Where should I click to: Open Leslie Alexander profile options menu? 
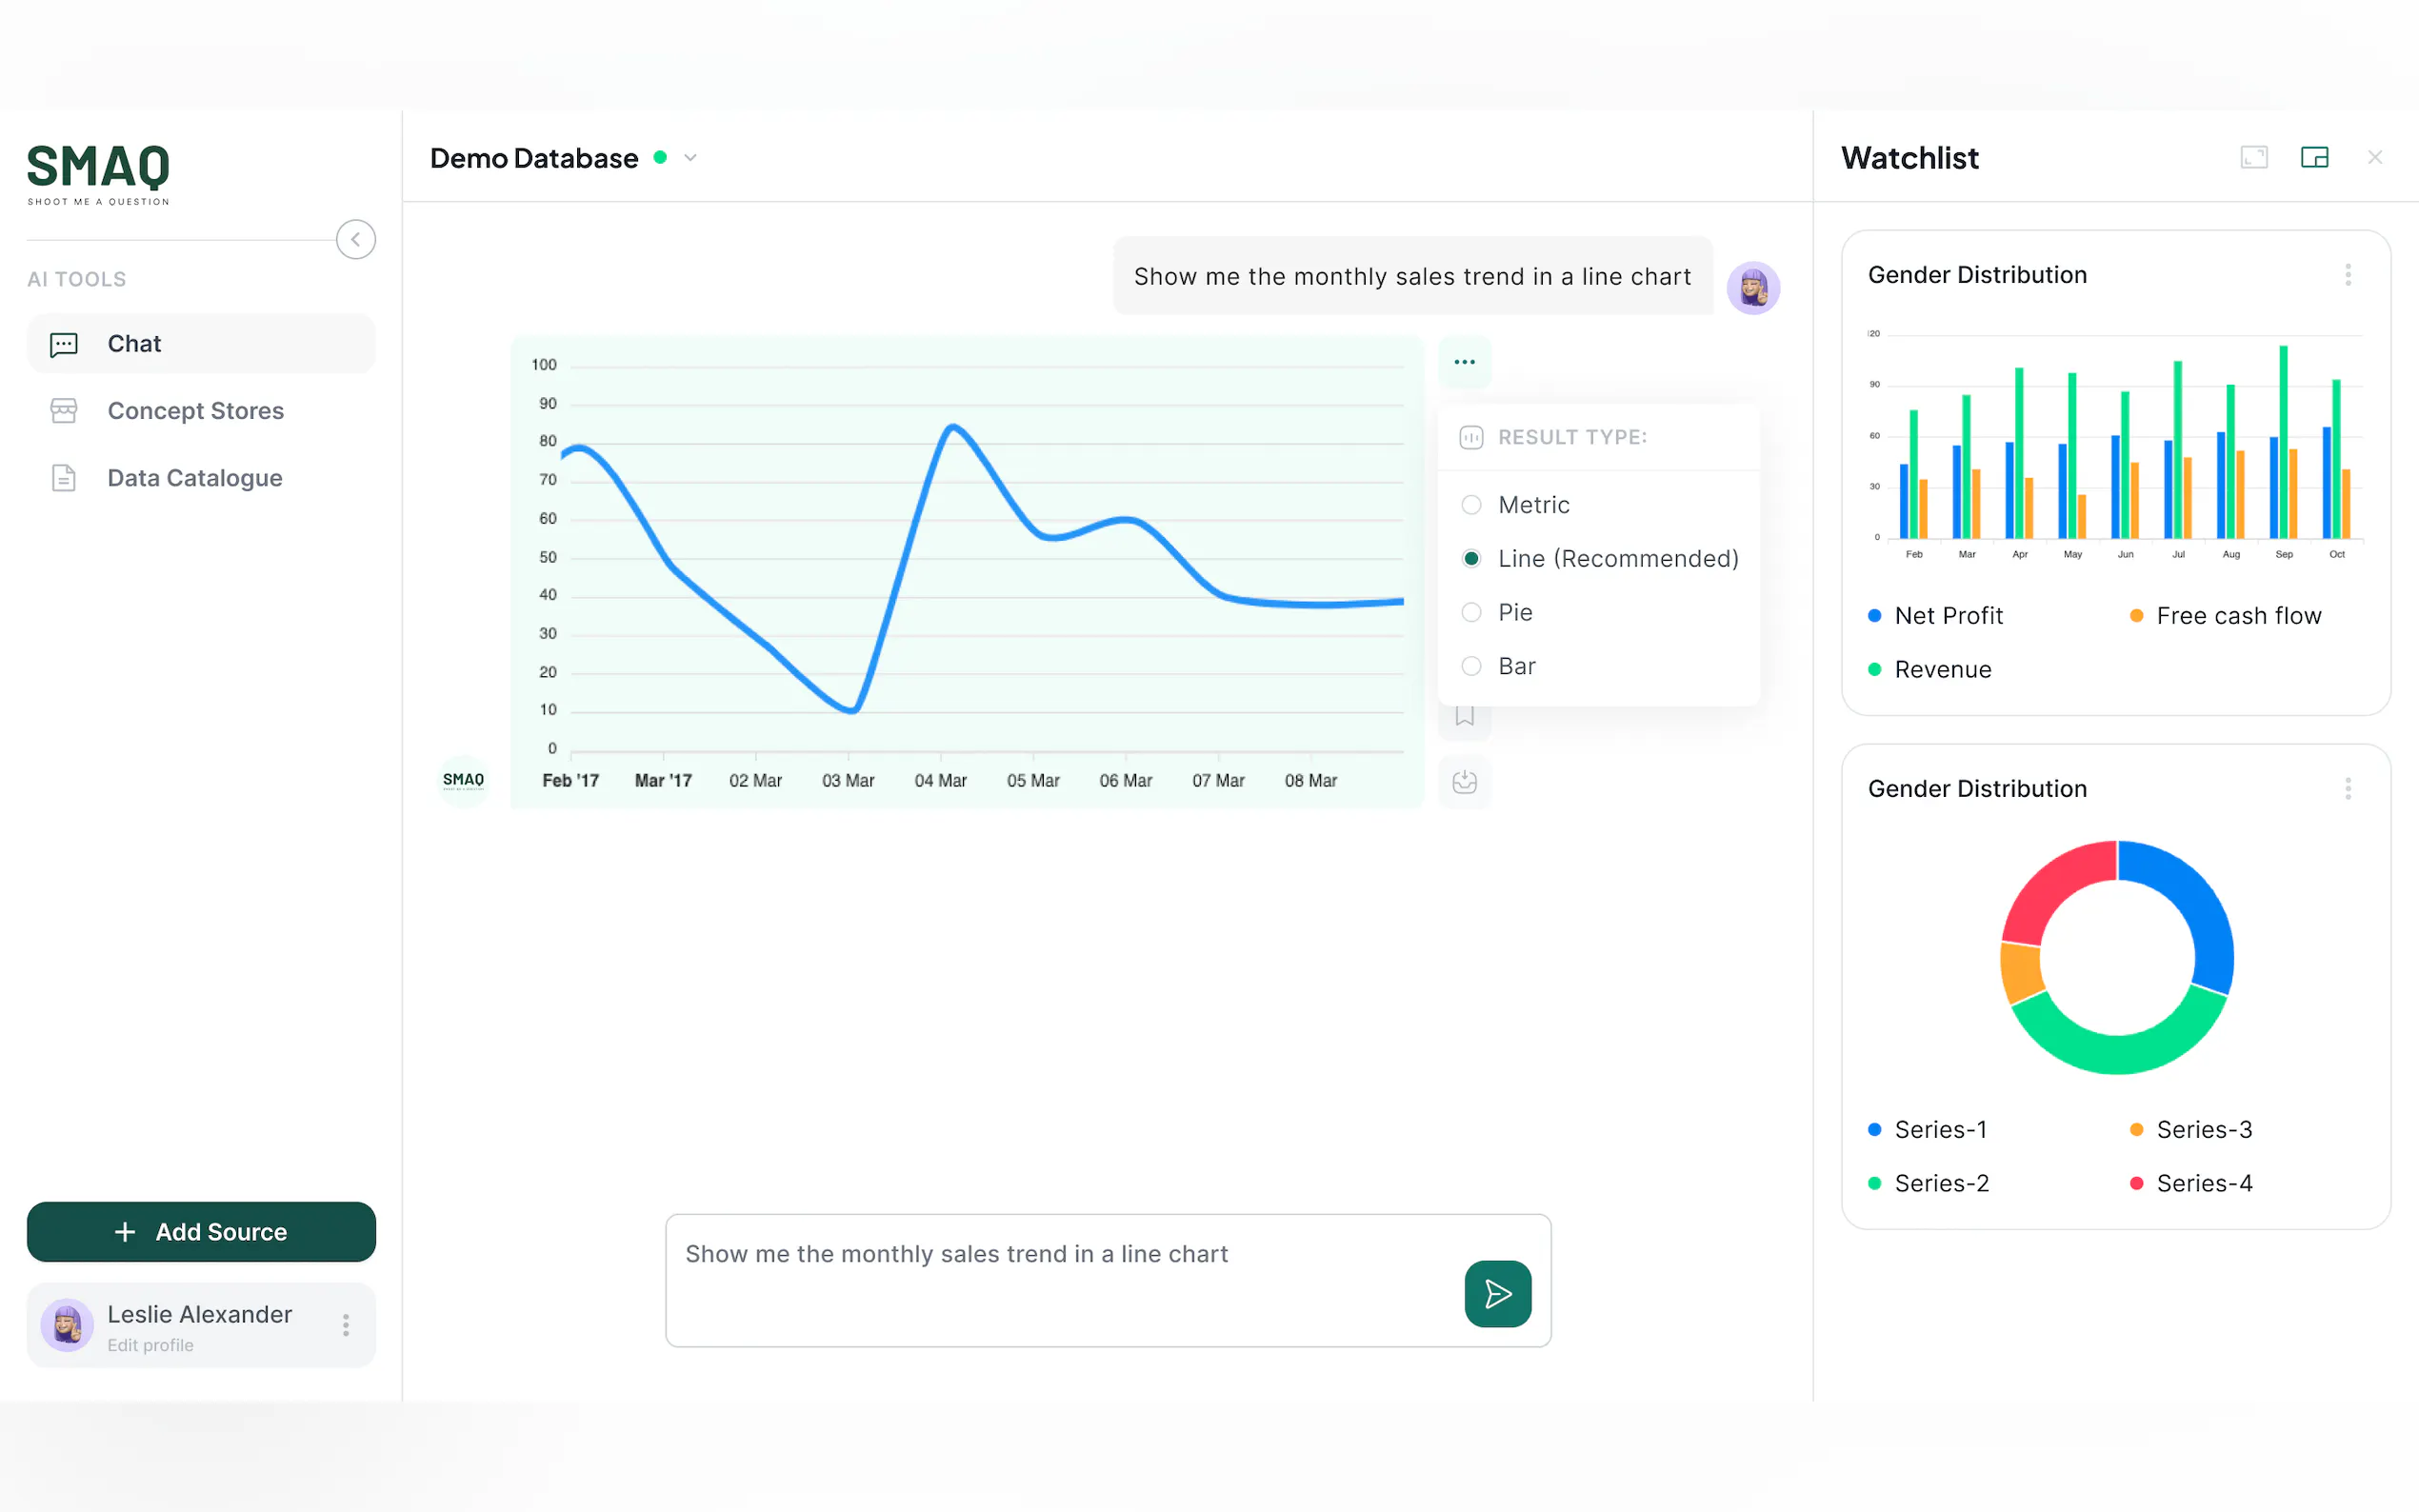tap(346, 1325)
